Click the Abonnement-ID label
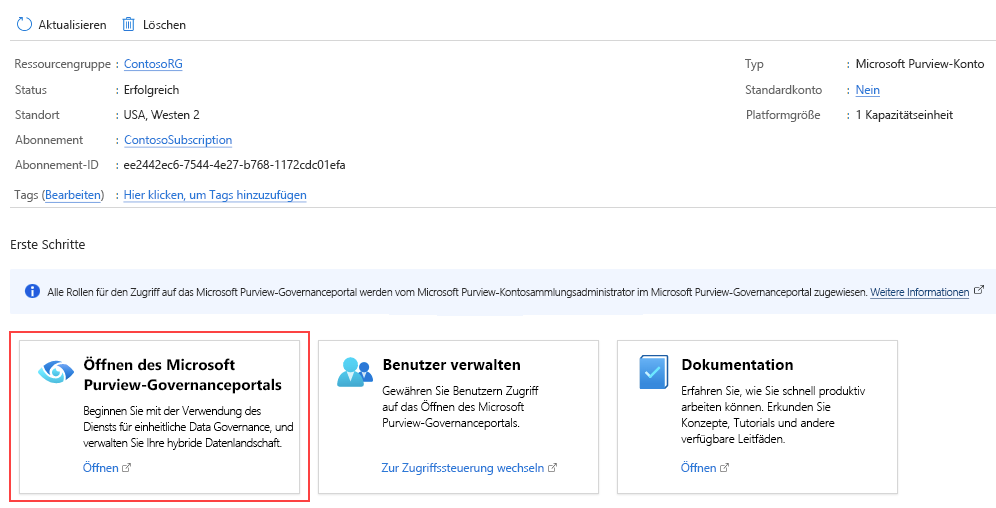The image size is (996, 508). click(x=57, y=165)
